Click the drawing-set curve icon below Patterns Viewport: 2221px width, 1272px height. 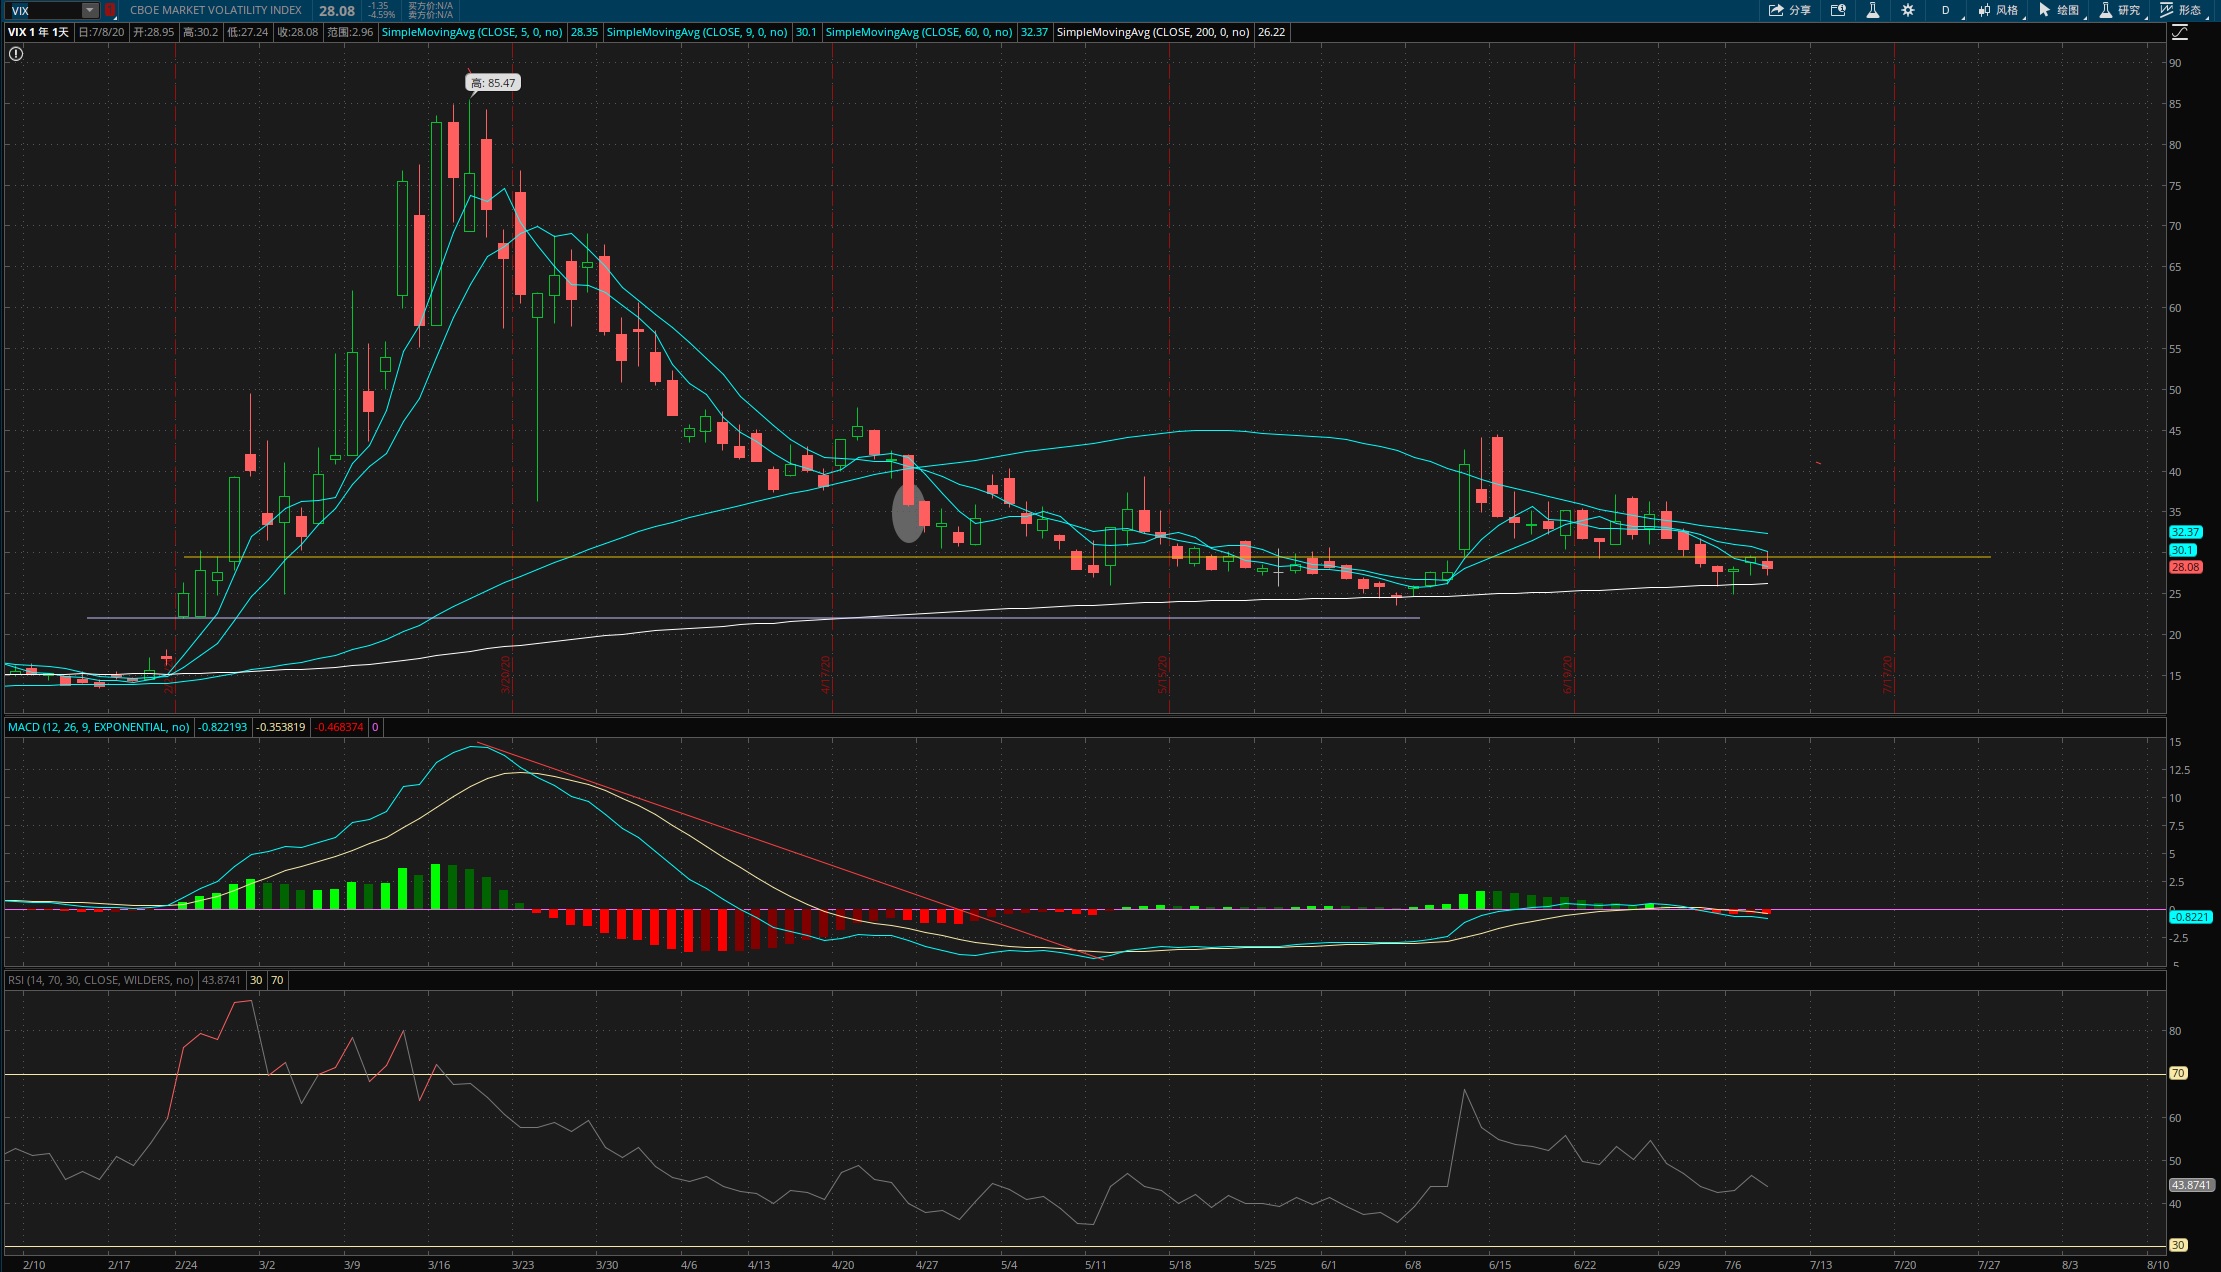click(x=2180, y=32)
